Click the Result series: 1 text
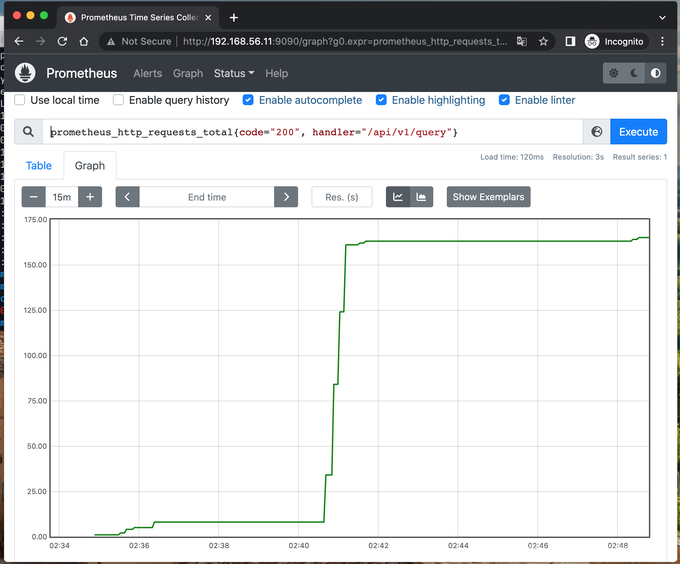680x564 pixels. click(640, 157)
